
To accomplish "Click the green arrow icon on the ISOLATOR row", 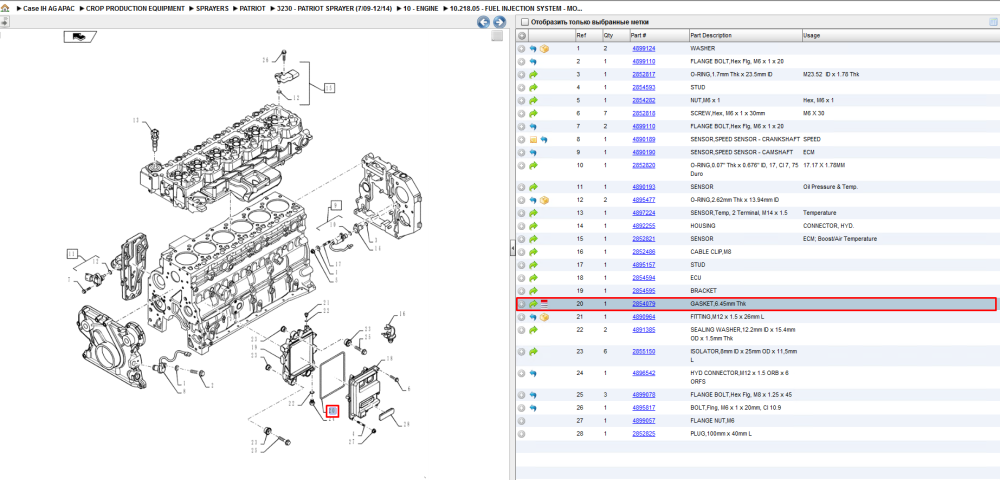I will (533, 351).
